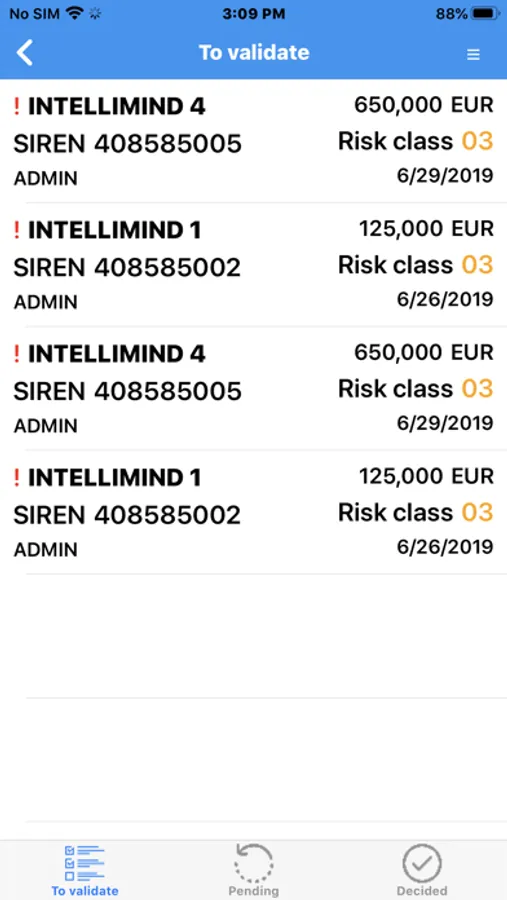Open last 125,000 EUR request
Viewport: 507px width, 900px height.
253,513
